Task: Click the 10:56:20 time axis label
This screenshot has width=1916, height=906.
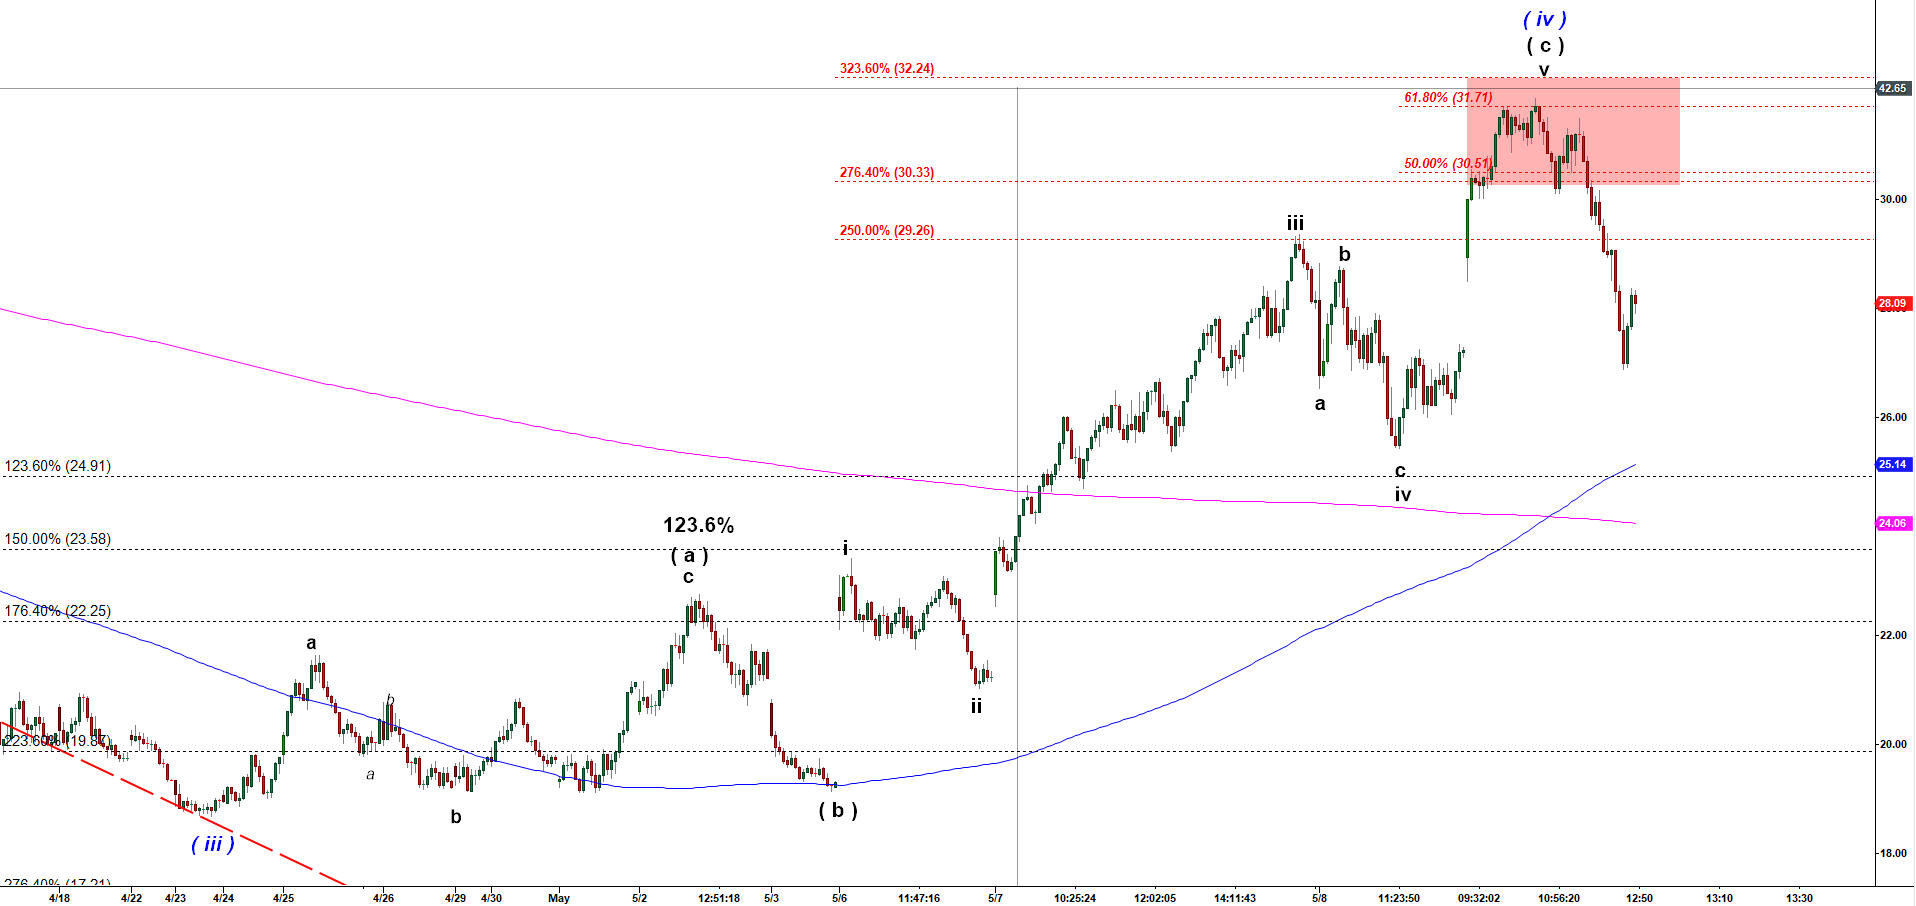Action: coord(1559,898)
